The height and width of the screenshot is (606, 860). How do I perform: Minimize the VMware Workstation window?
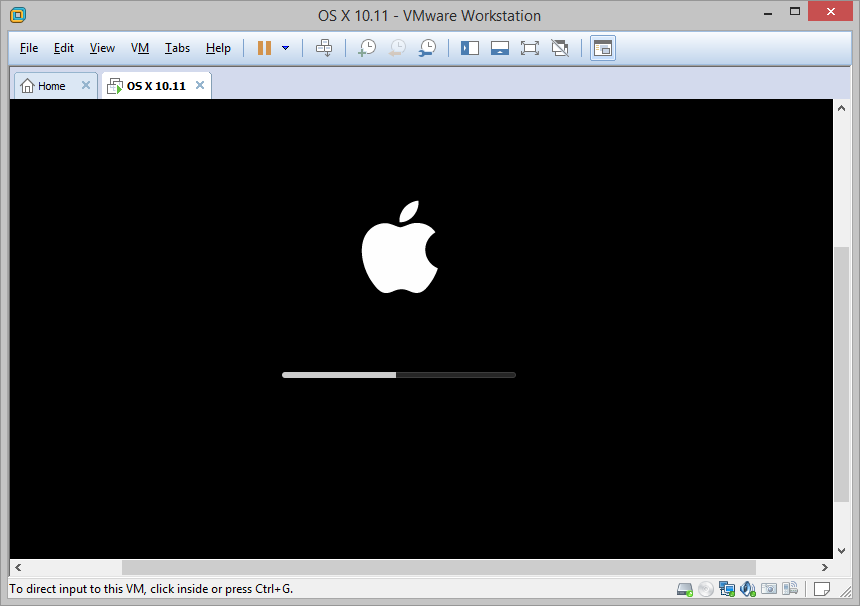(x=768, y=12)
